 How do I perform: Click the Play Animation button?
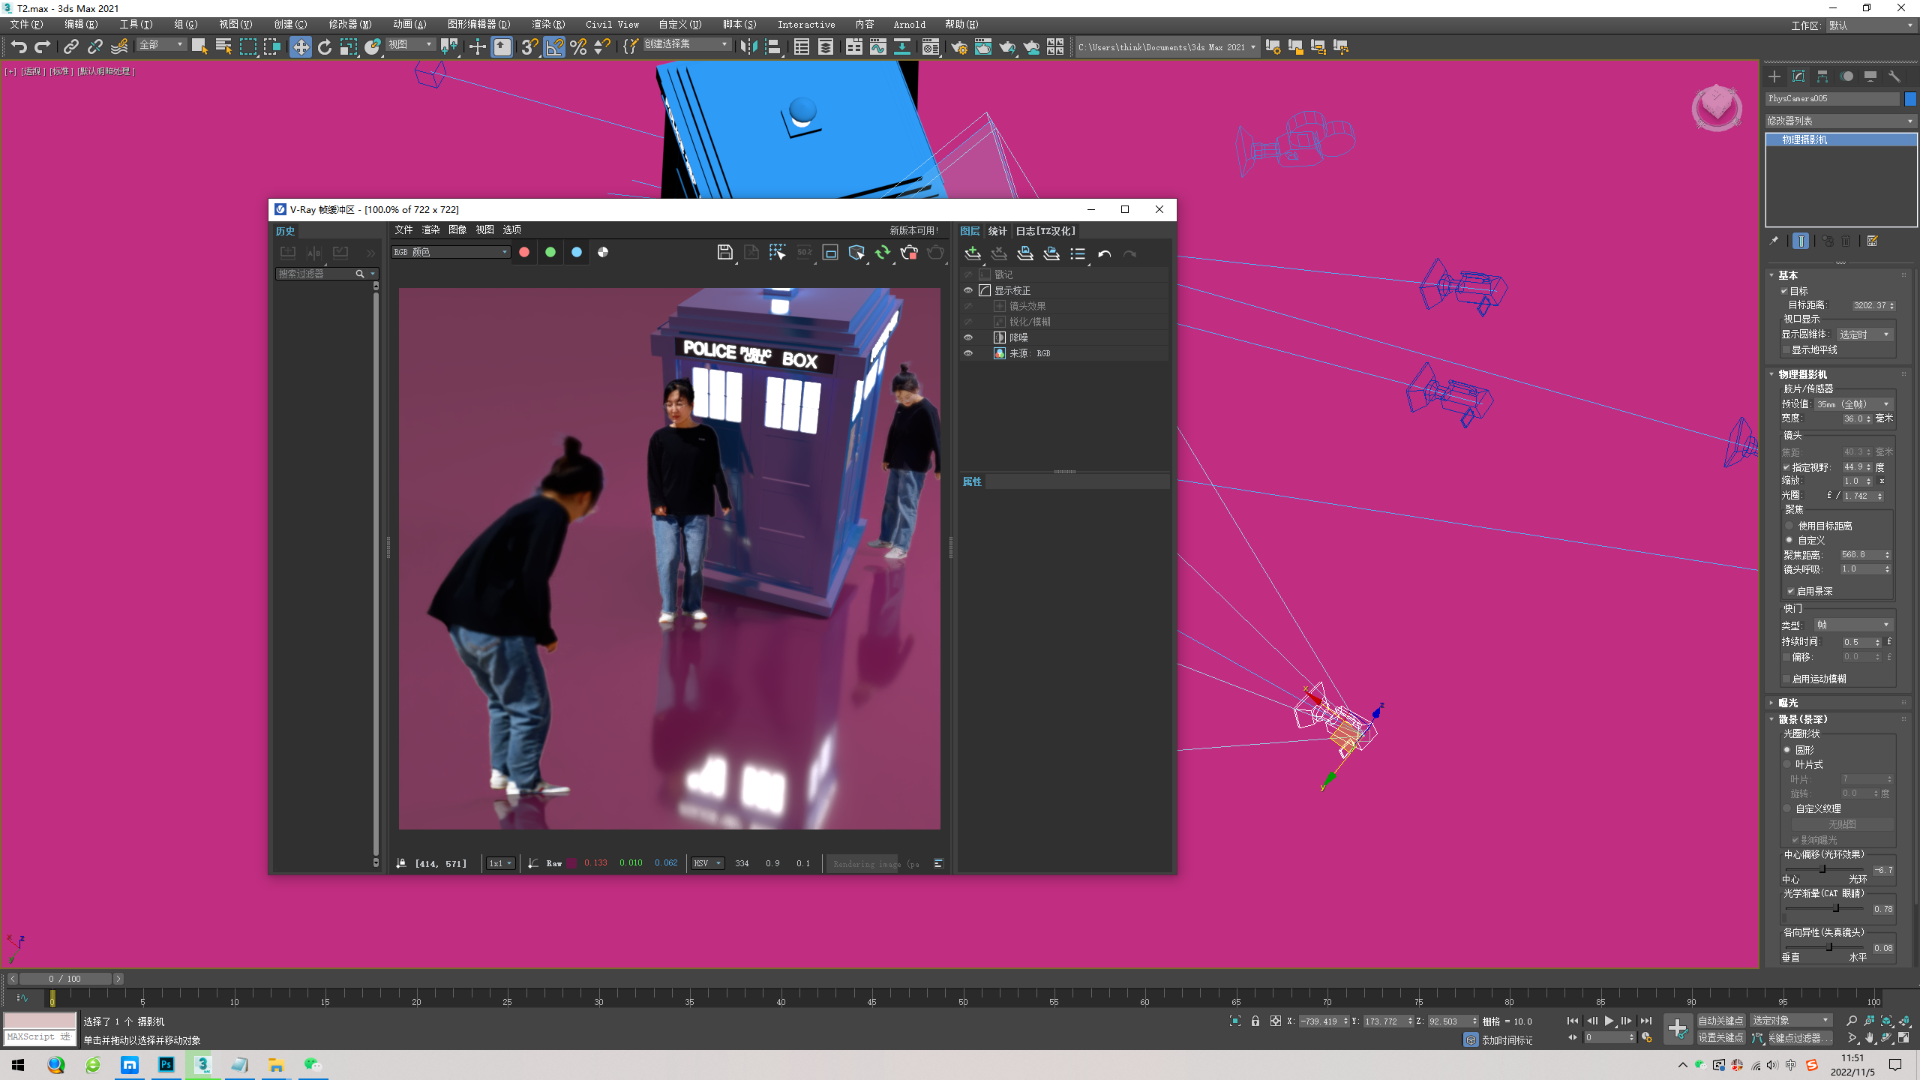pyautogui.click(x=1609, y=1021)
